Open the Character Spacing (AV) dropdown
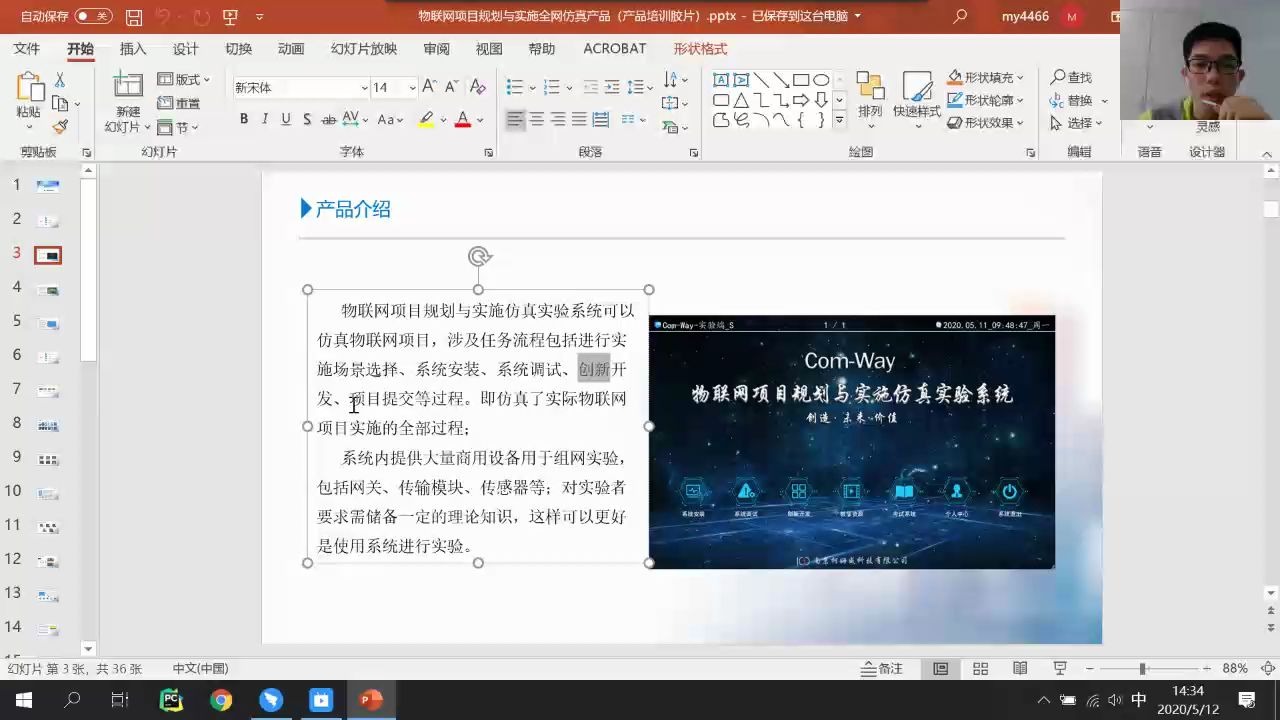 tap(355, 119)
